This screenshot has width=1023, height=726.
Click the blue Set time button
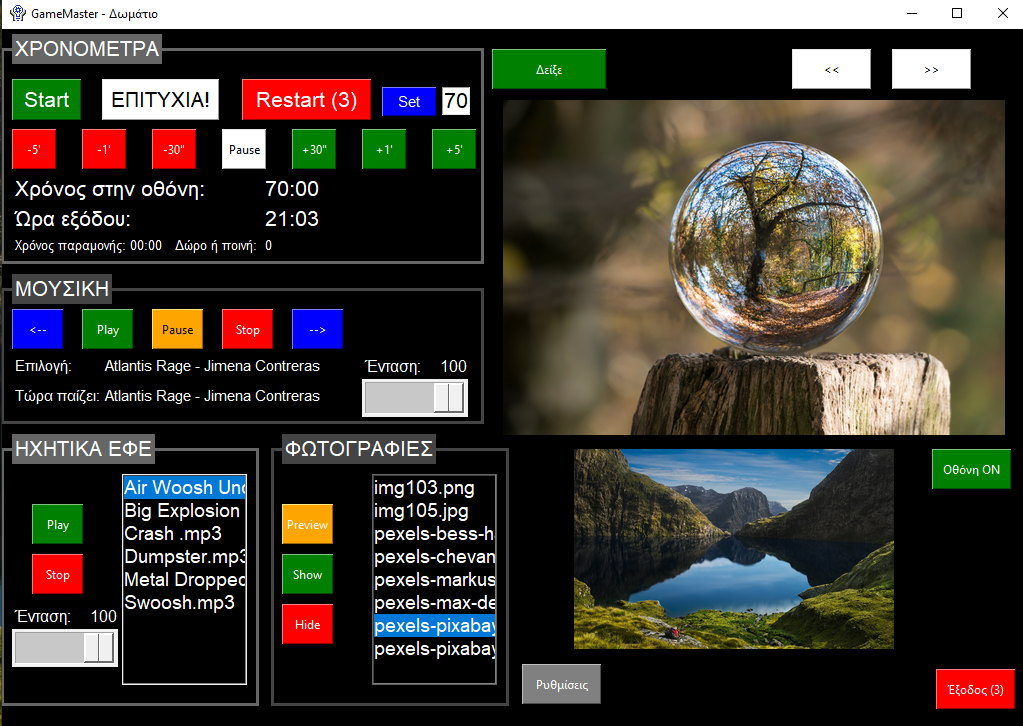(409, 101)
